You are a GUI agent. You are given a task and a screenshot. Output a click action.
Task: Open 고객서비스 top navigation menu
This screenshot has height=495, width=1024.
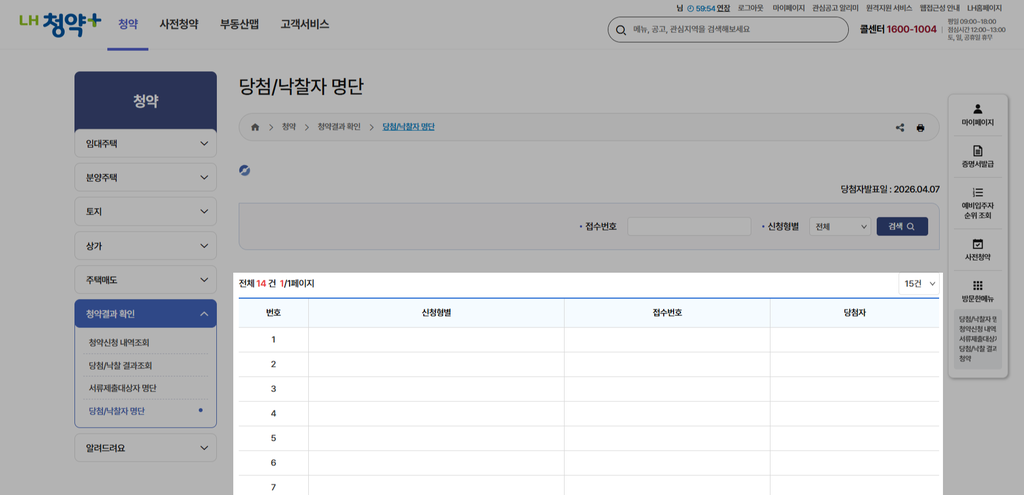pyautogui.click(x=305, y=25)
